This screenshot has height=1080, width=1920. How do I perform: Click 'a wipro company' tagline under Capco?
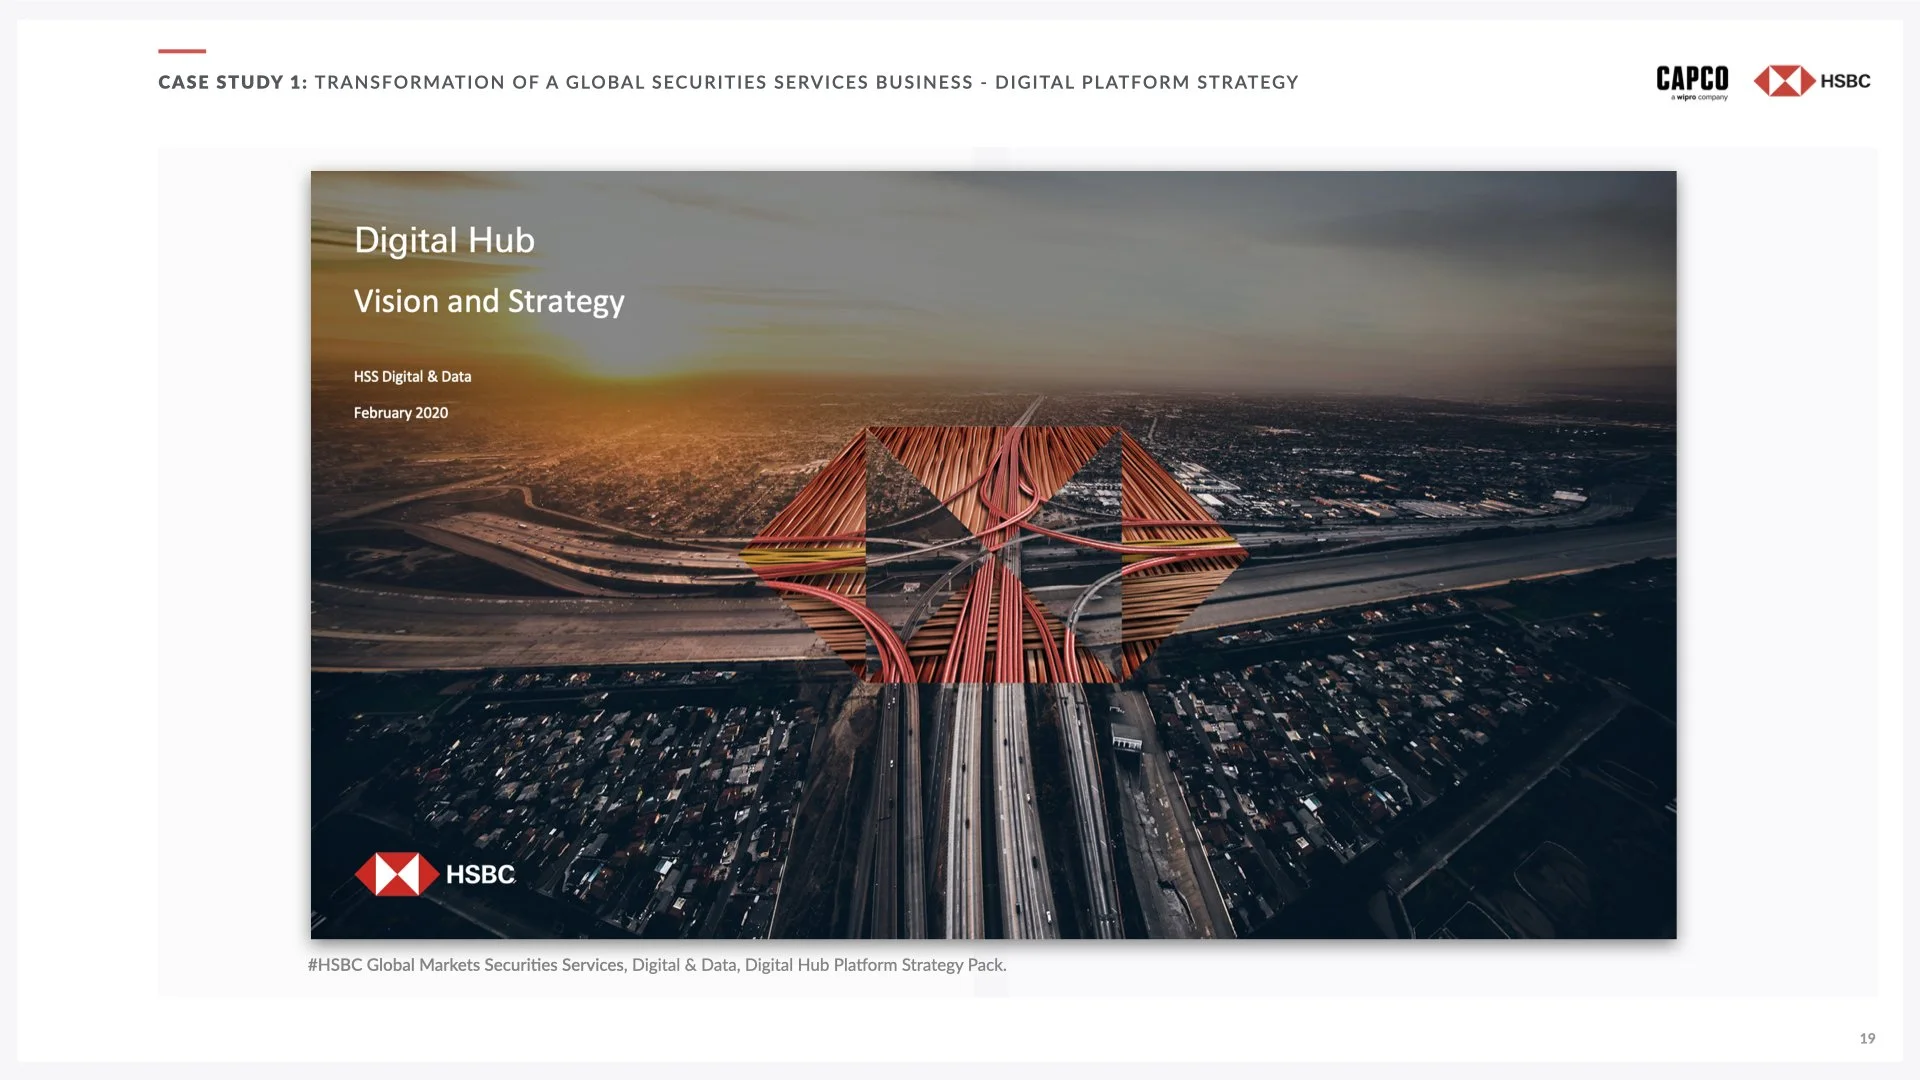point(1699,98)
